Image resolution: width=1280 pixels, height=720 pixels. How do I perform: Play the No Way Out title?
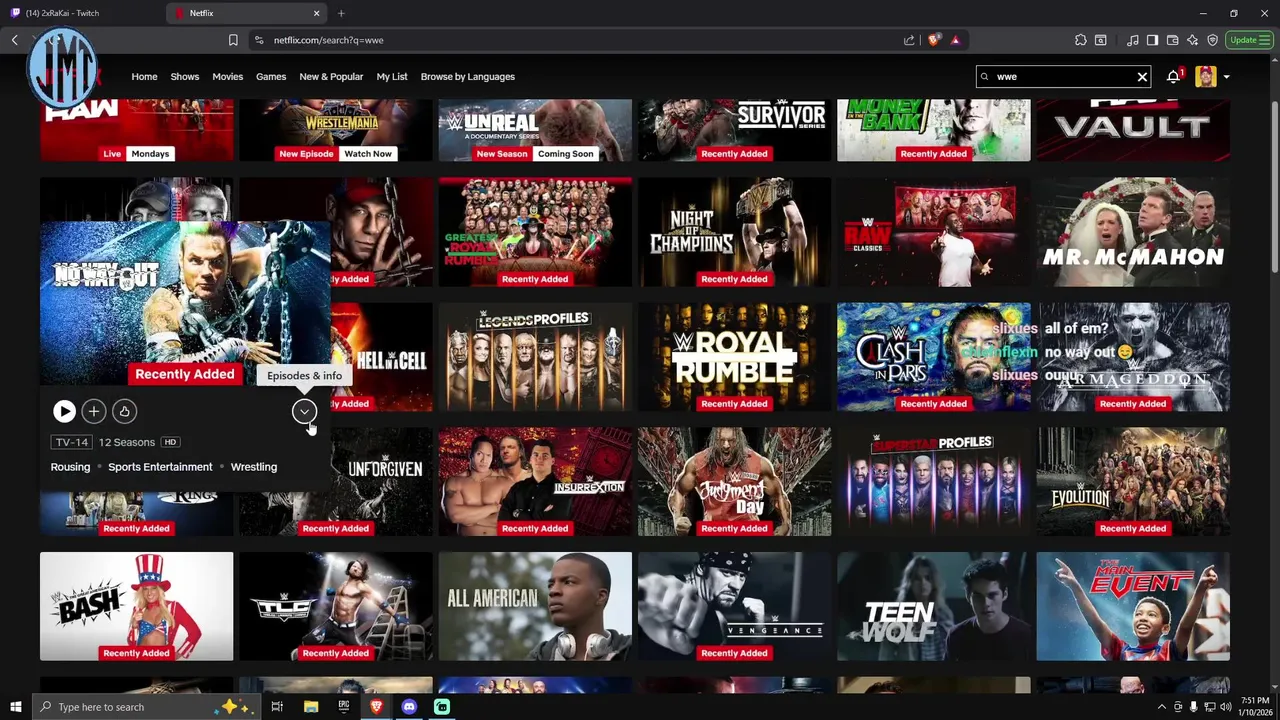tap(64, 411)
